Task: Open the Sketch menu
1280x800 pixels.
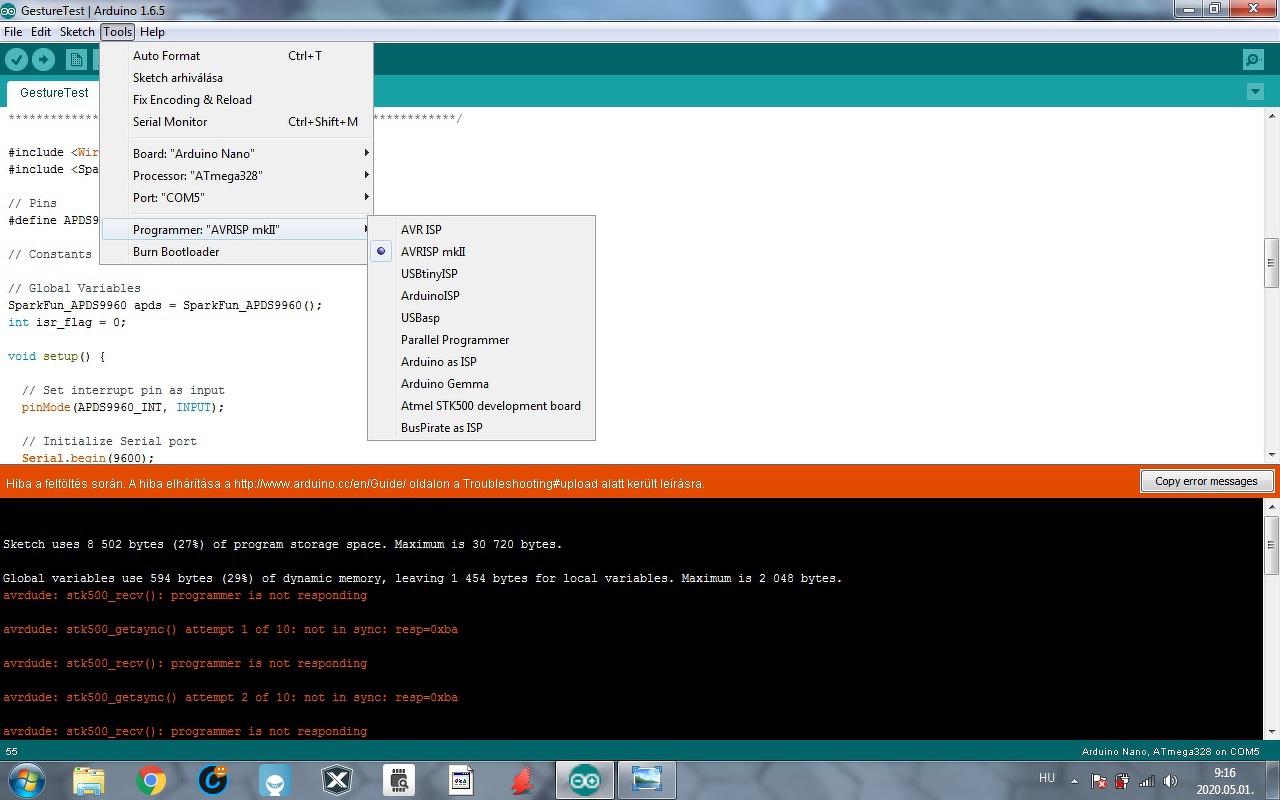Action: [77, 32]
